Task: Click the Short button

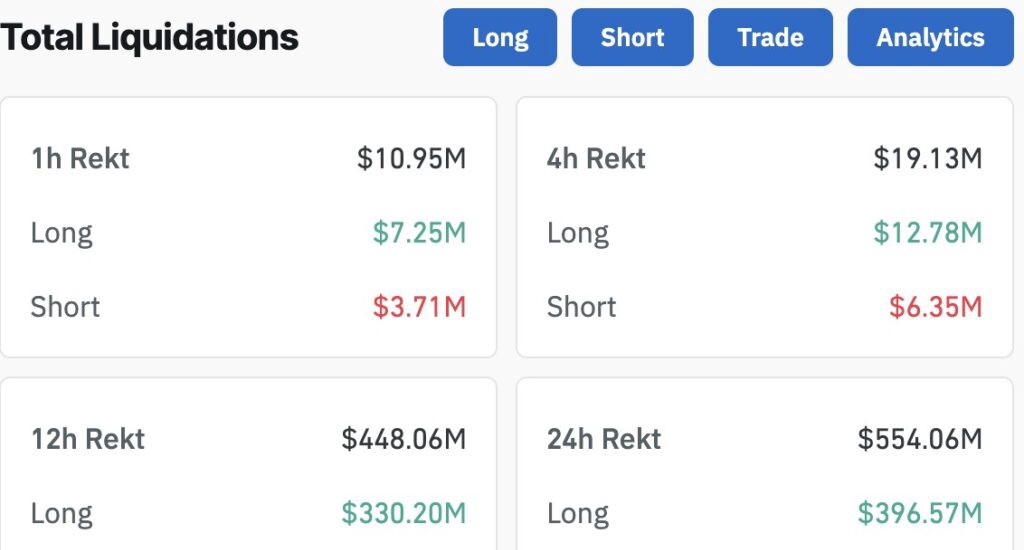Action: (x=632, y=38)
